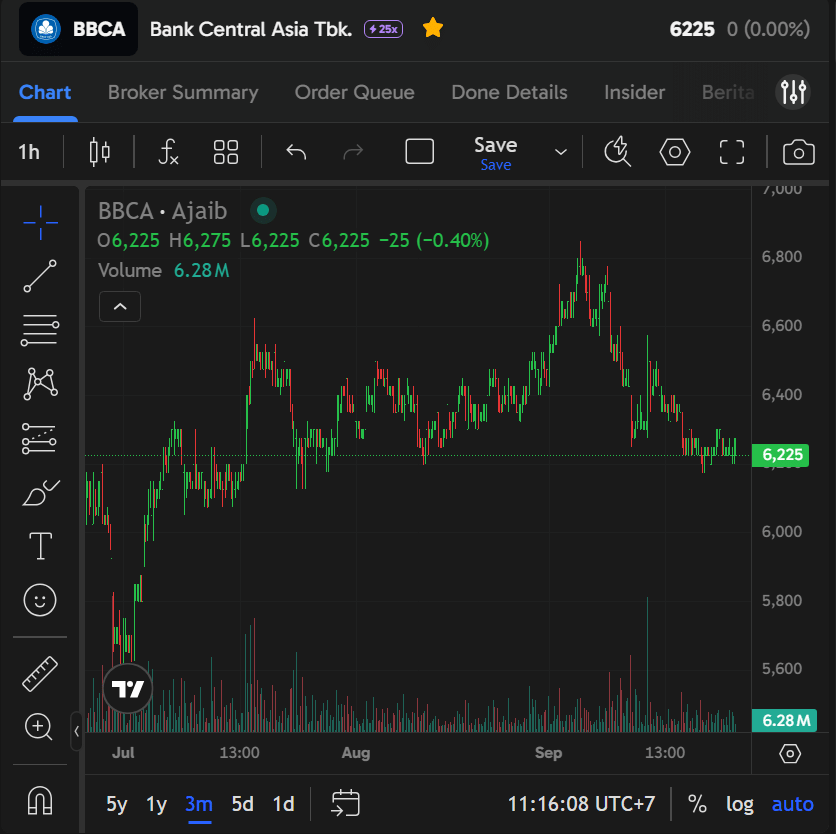Viewport: 836px width, 834px height.
Task: Select the crosshair cursor tool
Action: click(41, 222)
